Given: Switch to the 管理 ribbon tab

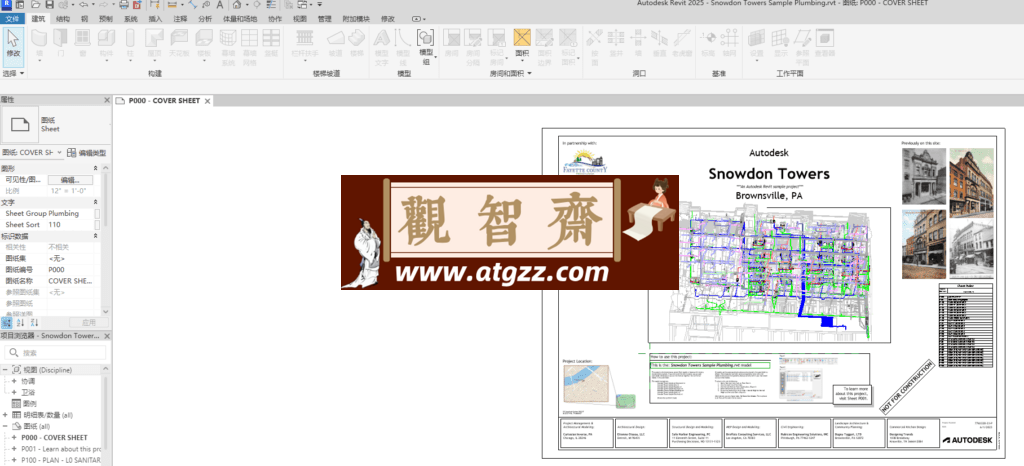Looking at the screenshot, I should [x=325, y=19].
